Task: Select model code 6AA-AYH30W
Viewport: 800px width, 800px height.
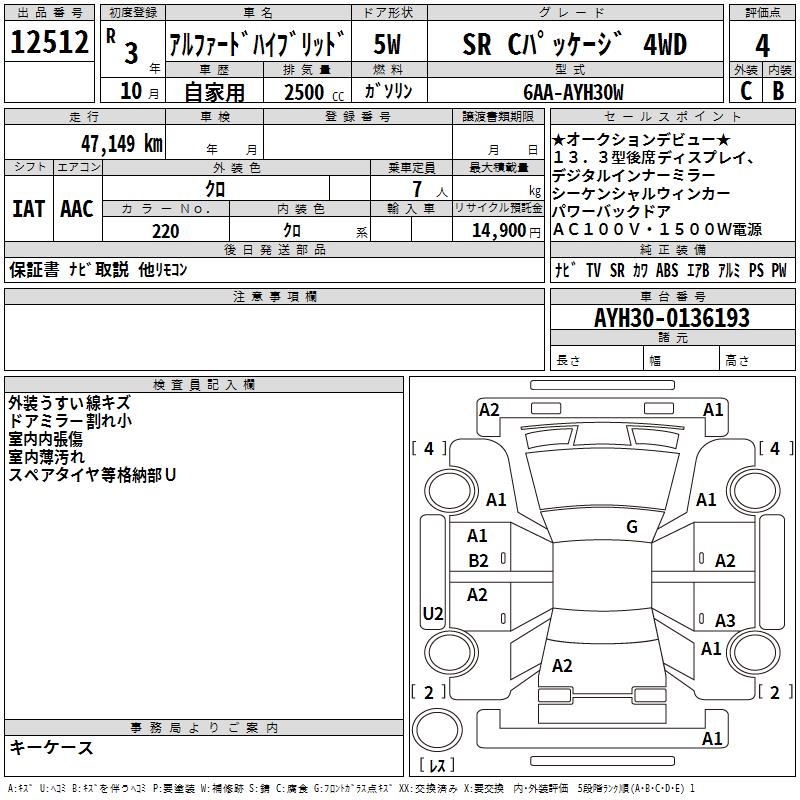Action: point(573,92)
